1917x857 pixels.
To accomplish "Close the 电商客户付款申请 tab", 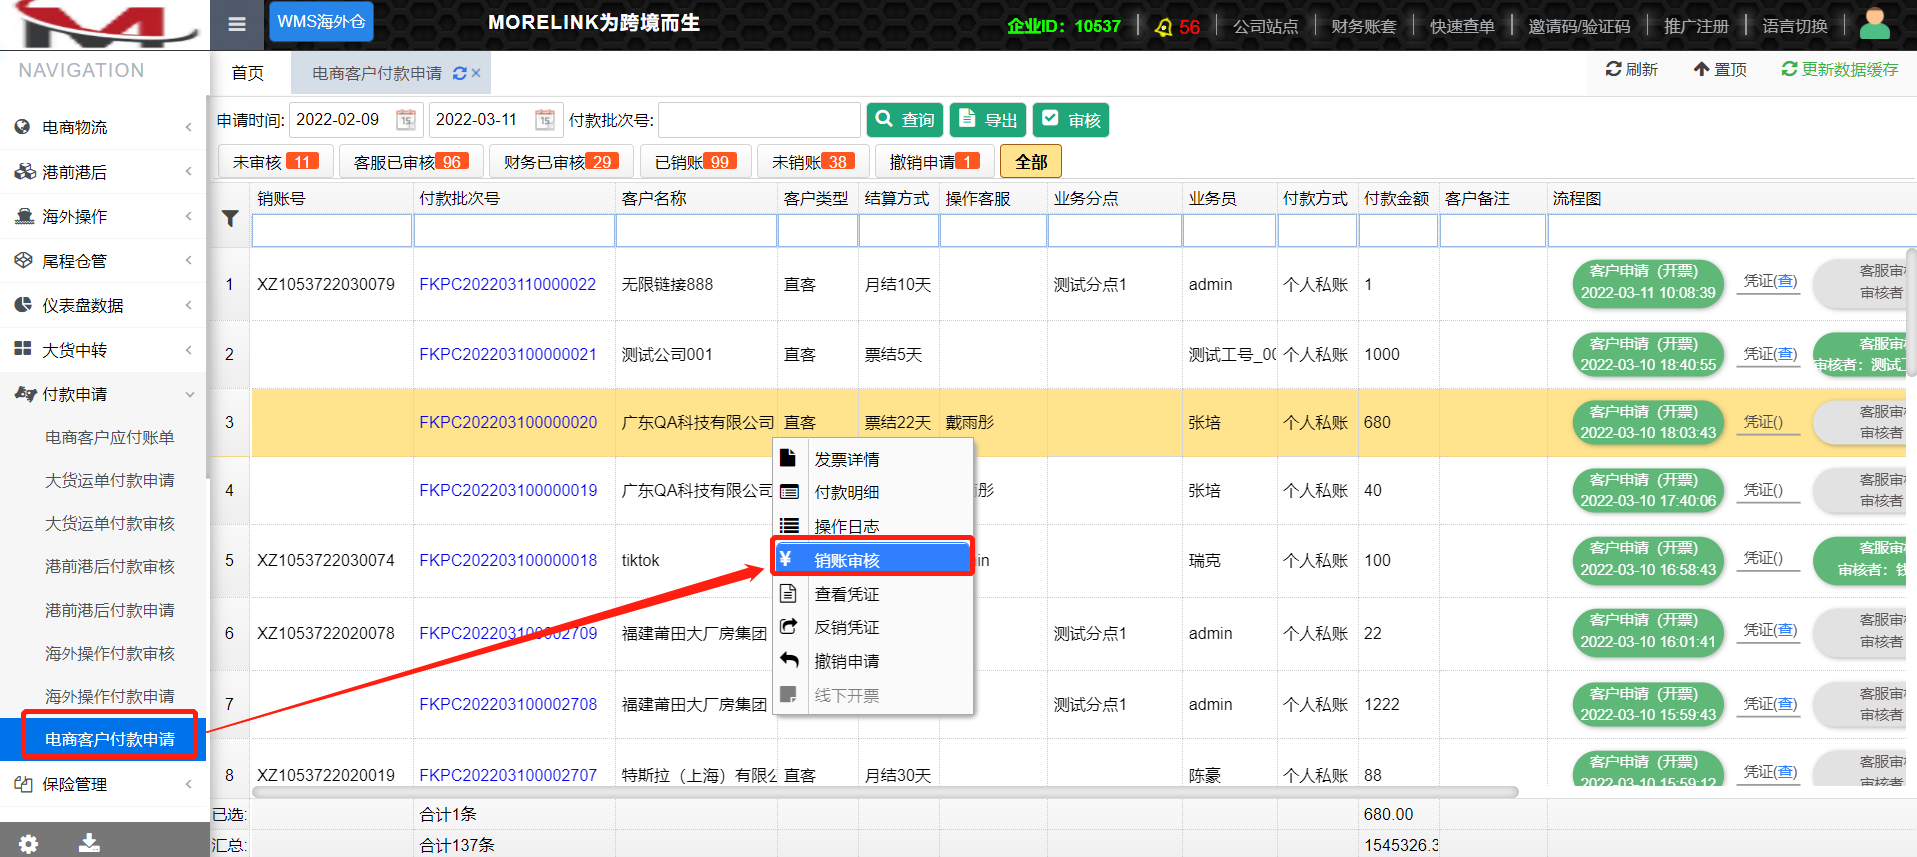I will click(476, 73).
